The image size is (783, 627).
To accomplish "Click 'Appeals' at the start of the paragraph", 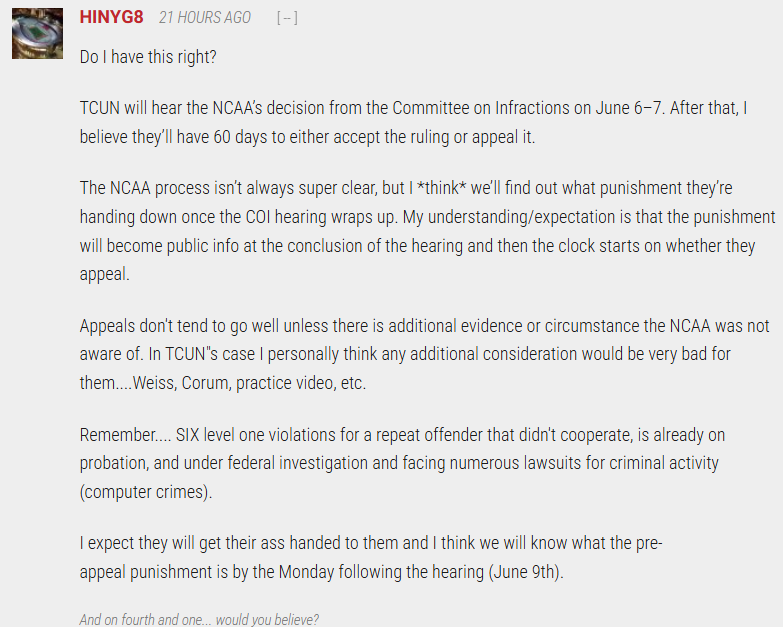I will (x=107, y=326).
